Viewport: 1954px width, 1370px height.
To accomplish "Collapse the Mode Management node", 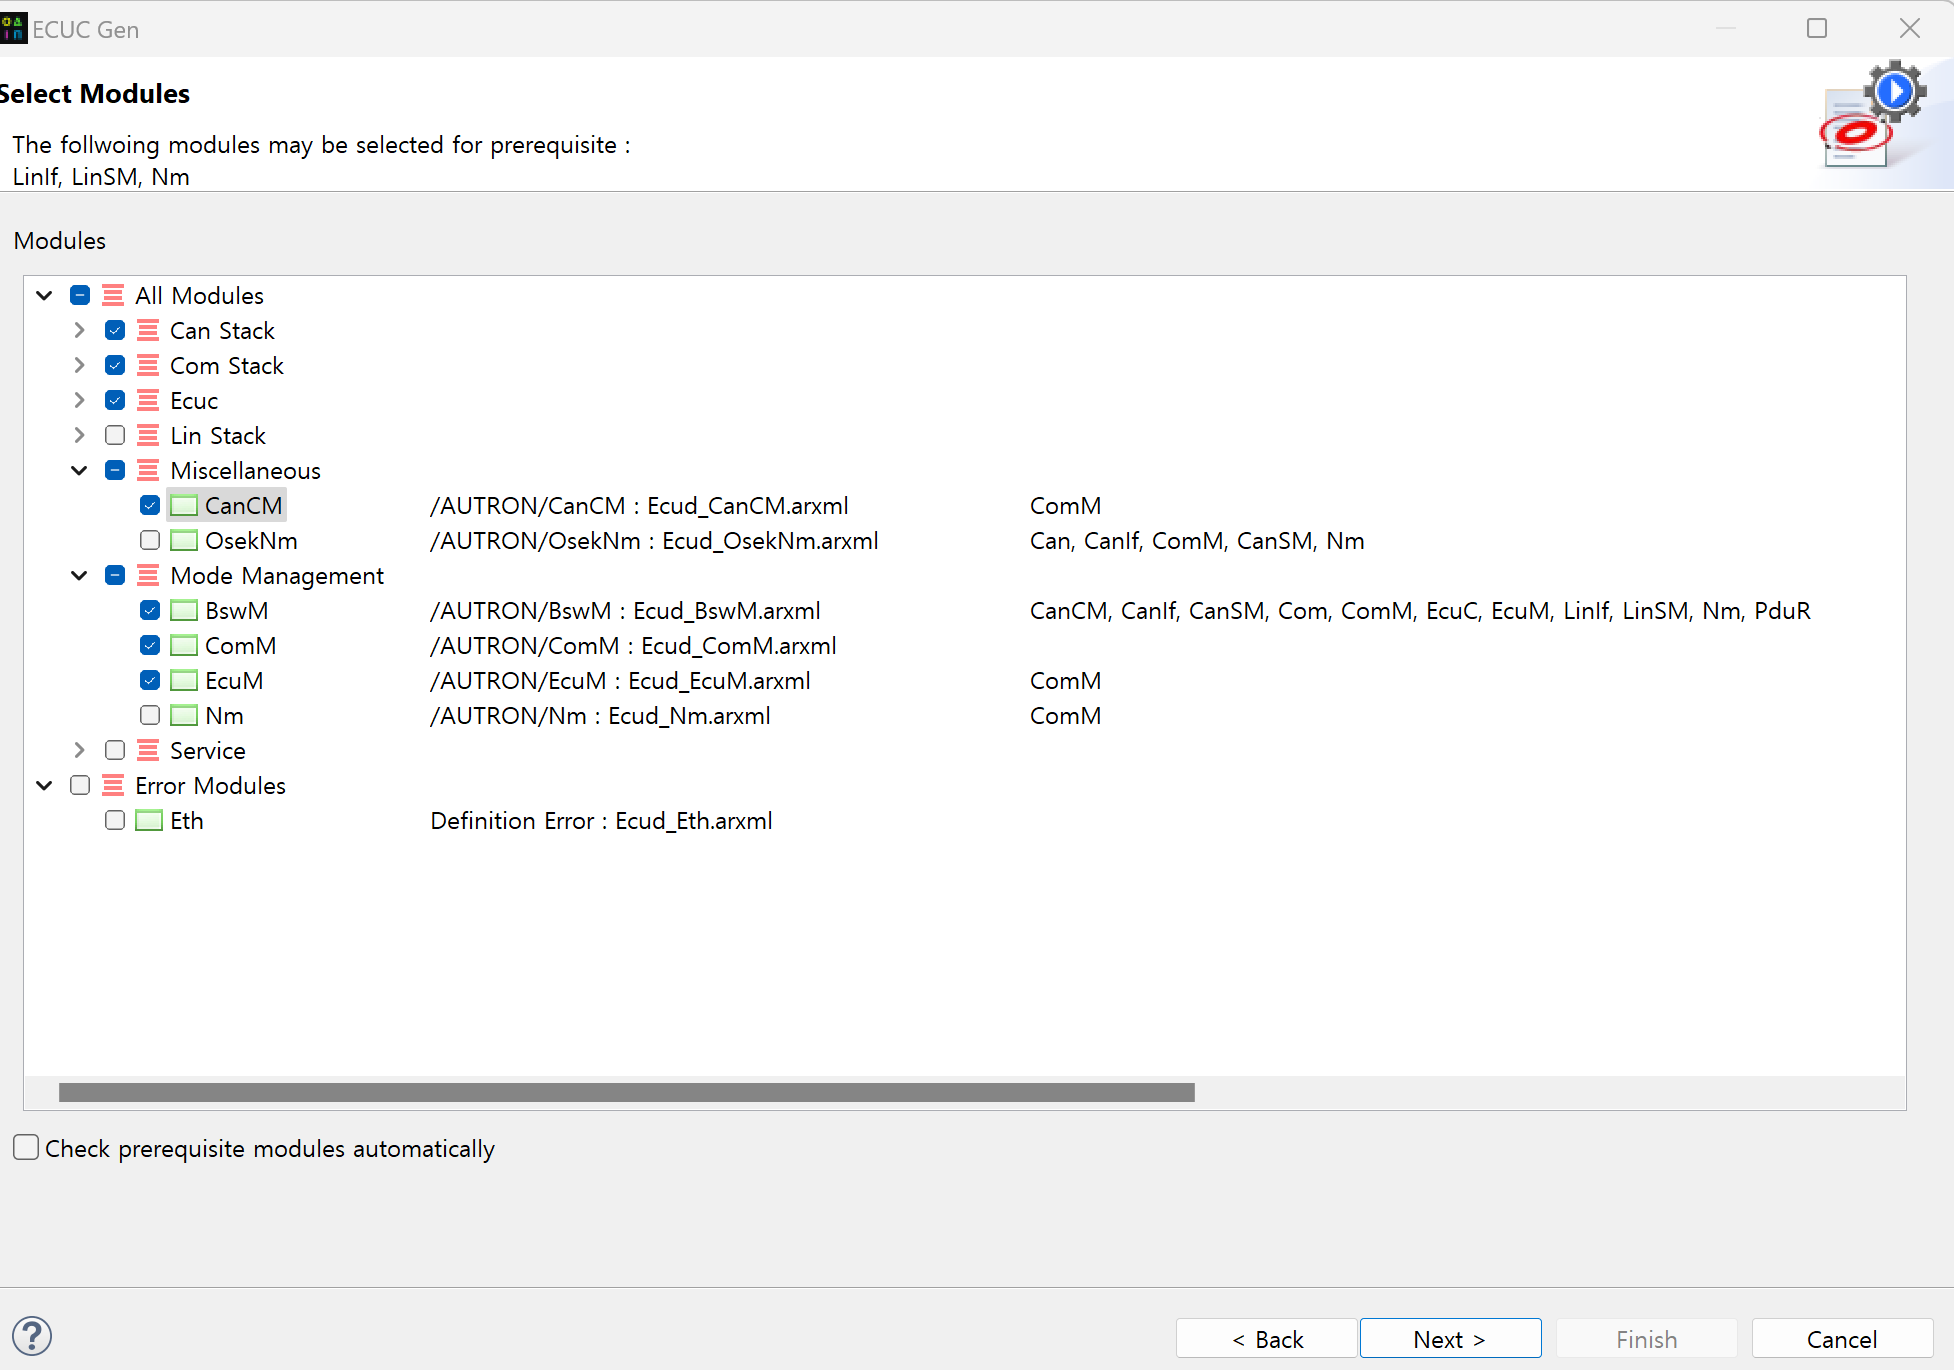I will [x=79, y=575].
